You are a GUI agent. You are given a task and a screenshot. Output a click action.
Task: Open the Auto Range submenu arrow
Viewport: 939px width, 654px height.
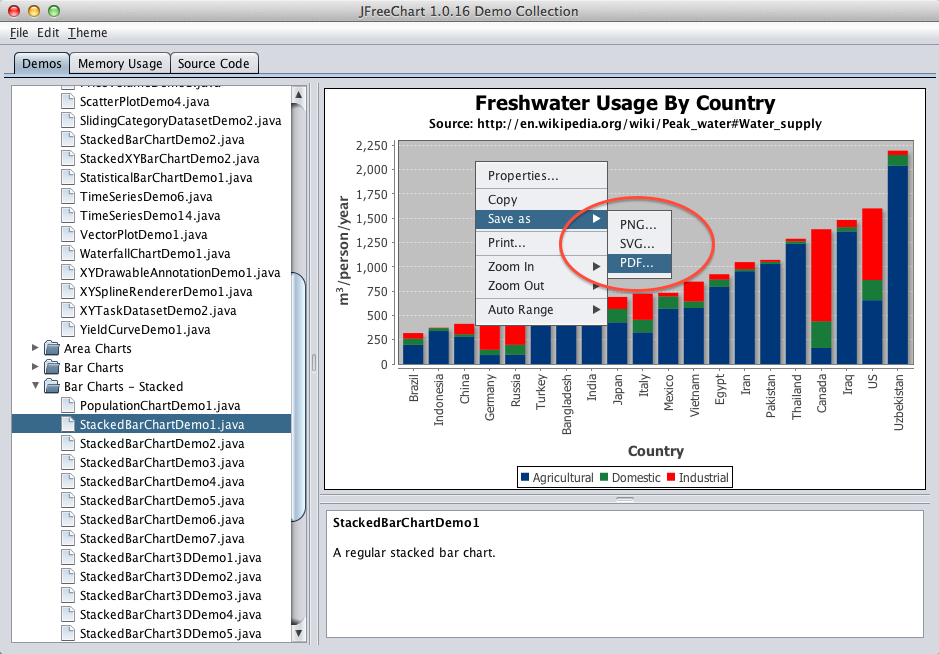point(596,310)
